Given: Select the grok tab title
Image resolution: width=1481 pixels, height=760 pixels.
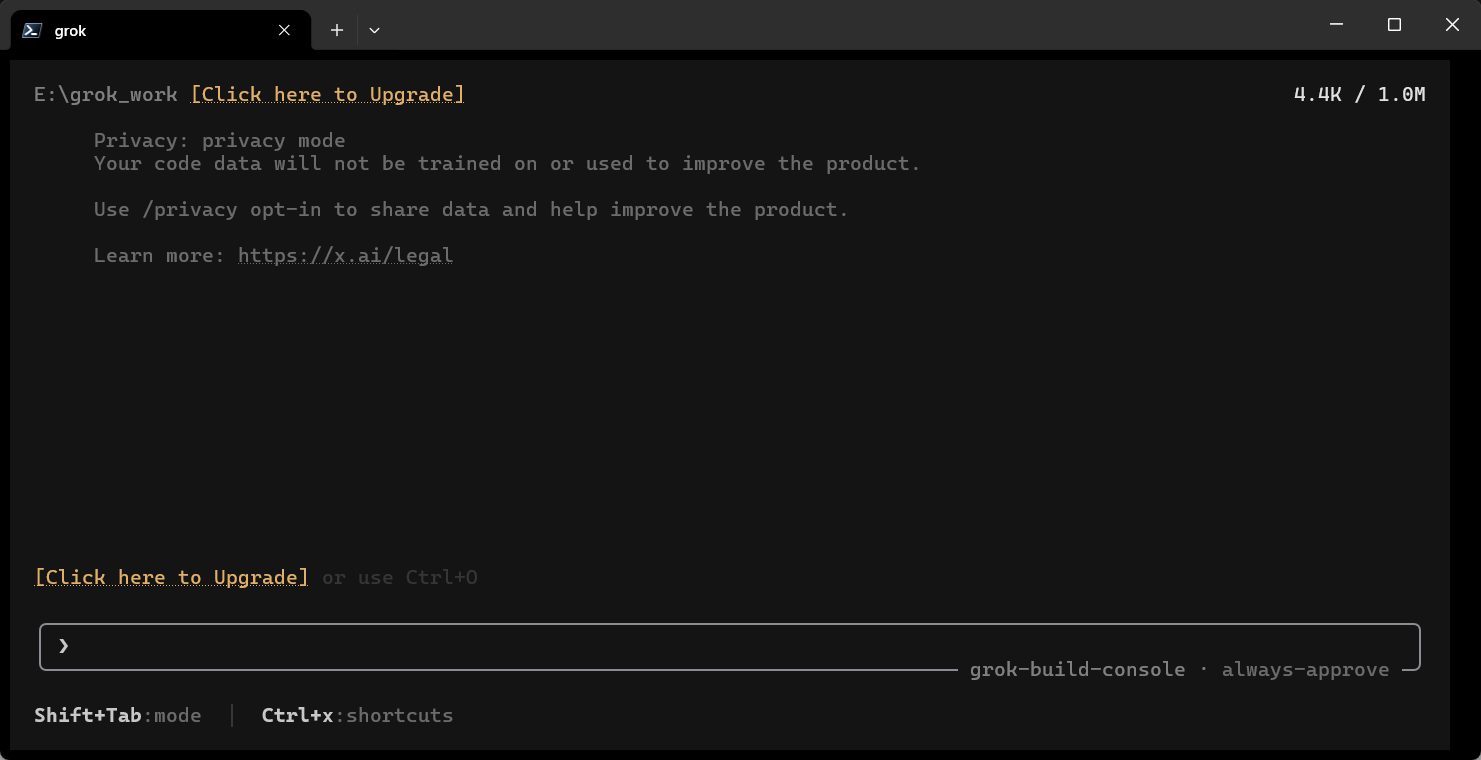Looking at the screenshot, I should point(70,31).
